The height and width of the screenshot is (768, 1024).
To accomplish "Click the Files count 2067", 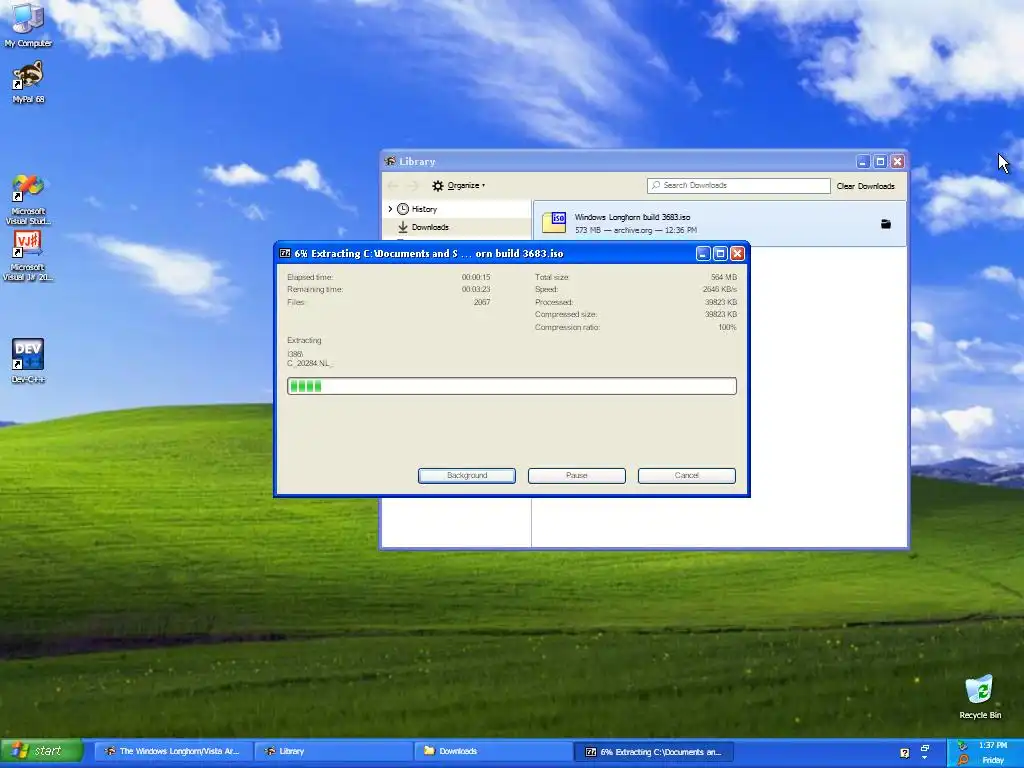I will pos(482,302).
